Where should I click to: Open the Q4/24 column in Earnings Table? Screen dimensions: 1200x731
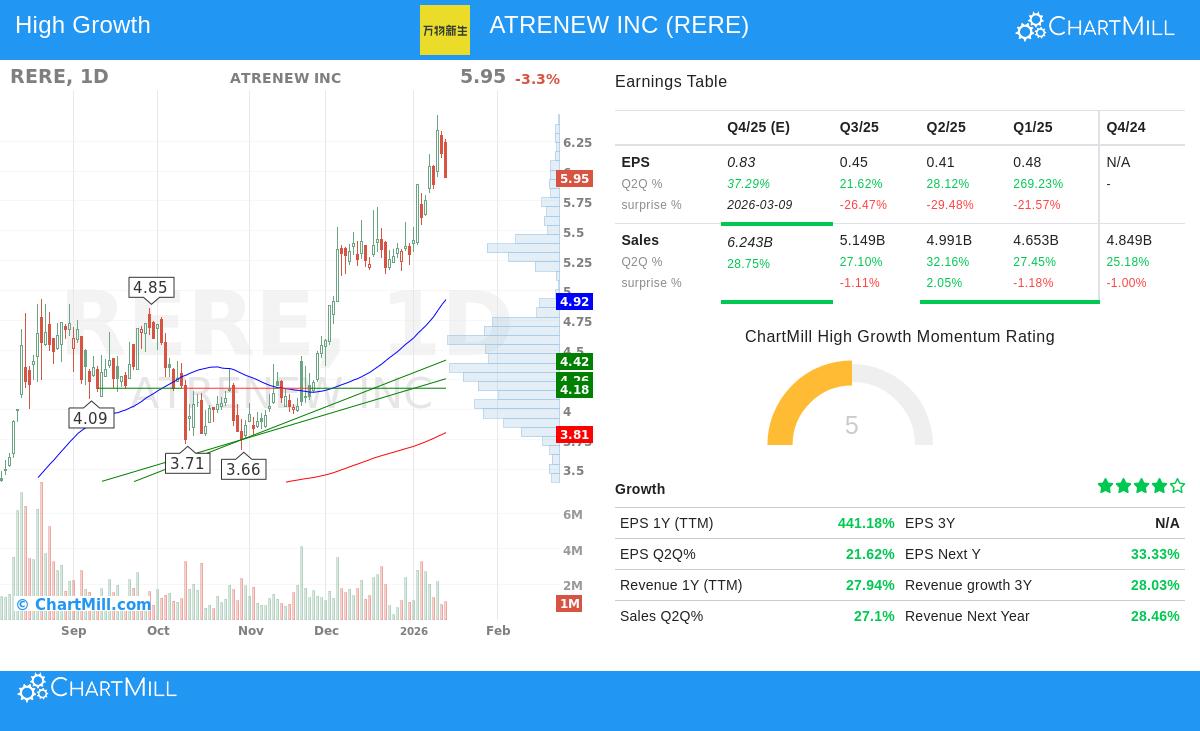(1125, 127)
